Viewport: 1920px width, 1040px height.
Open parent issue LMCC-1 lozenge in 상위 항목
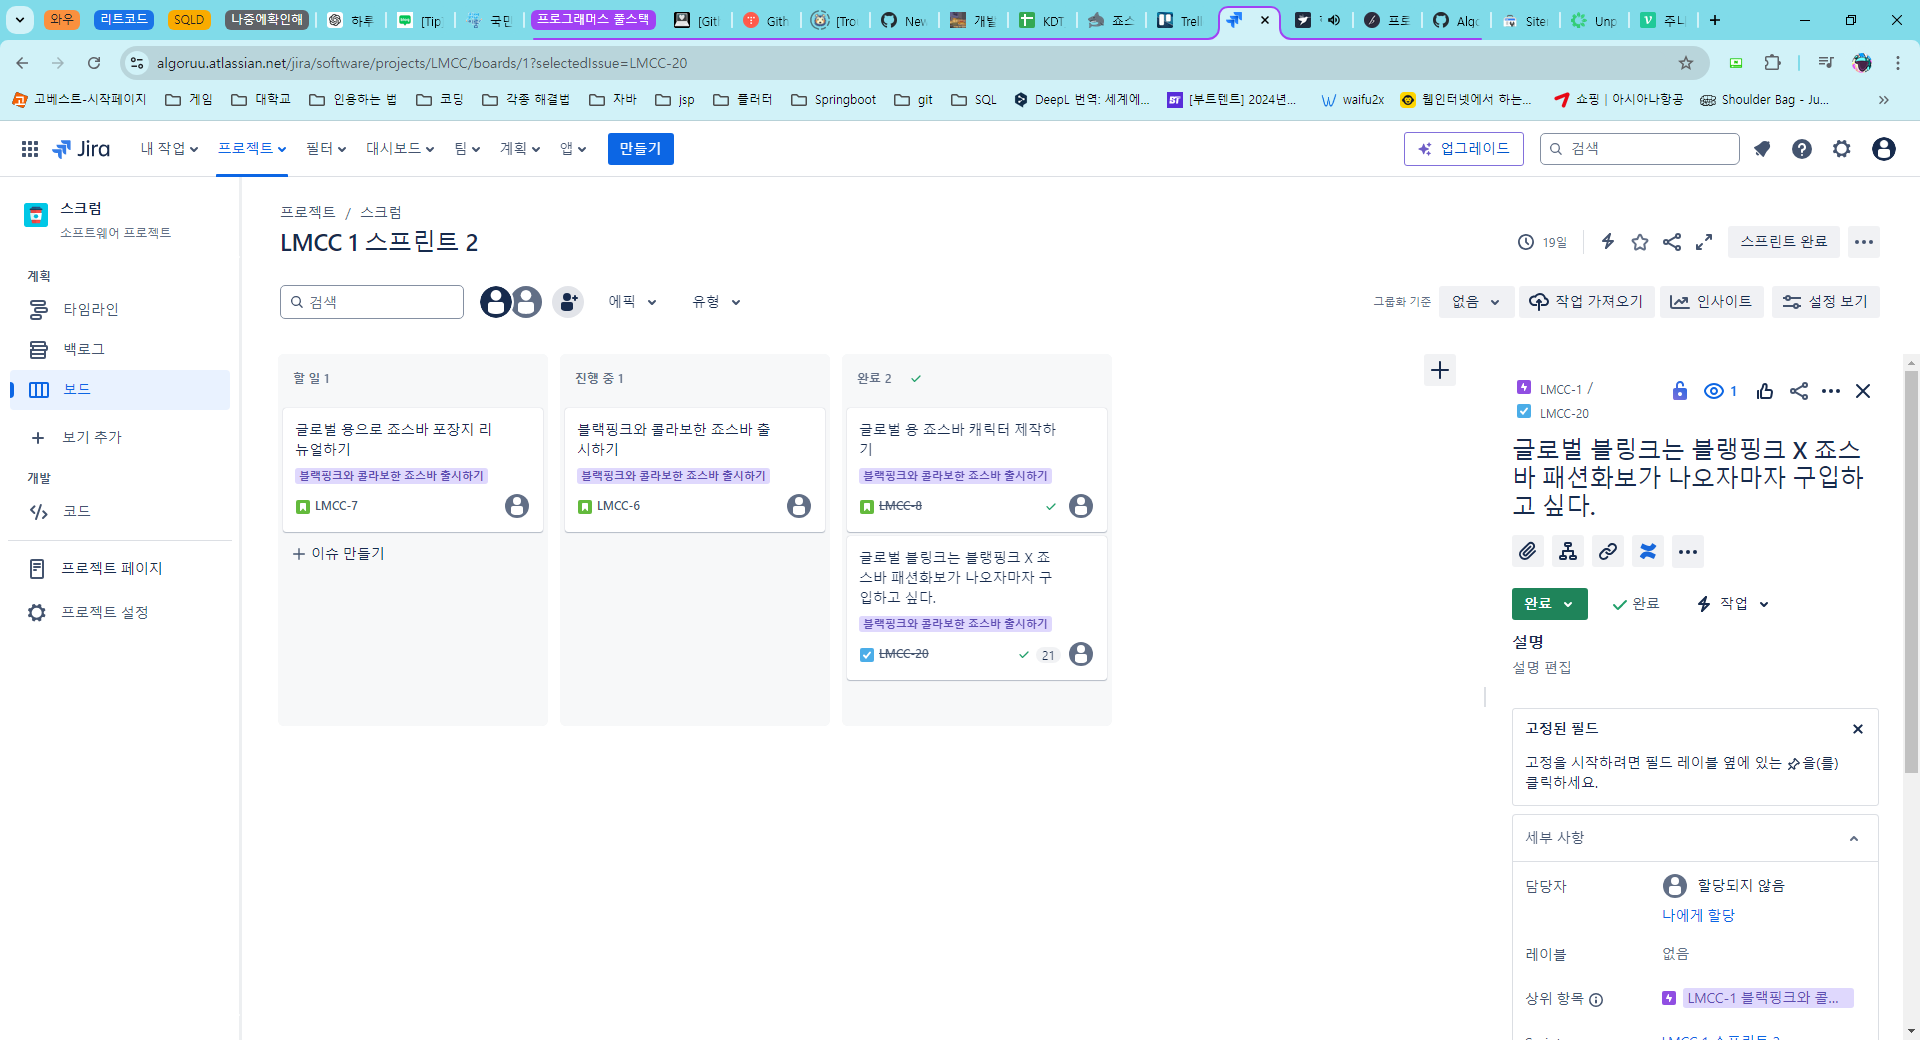tap(1768, 998)
